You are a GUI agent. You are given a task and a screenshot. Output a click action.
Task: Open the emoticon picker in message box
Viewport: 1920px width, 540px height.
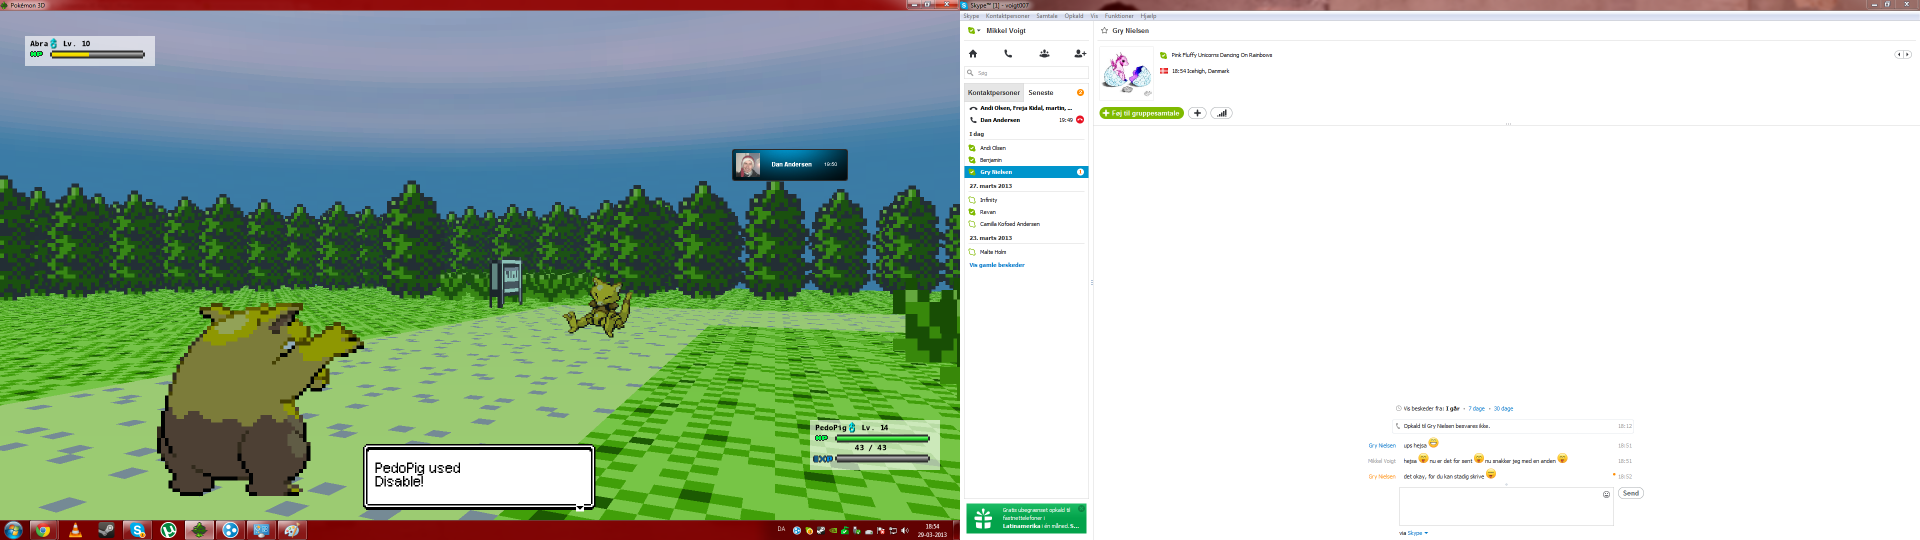coord(1606,494)
